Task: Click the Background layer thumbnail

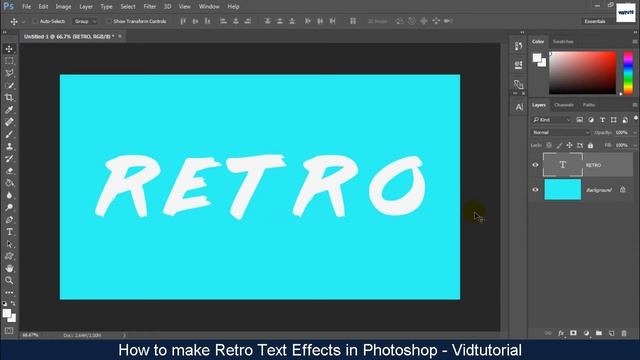Action: click(x=562, y=190)
